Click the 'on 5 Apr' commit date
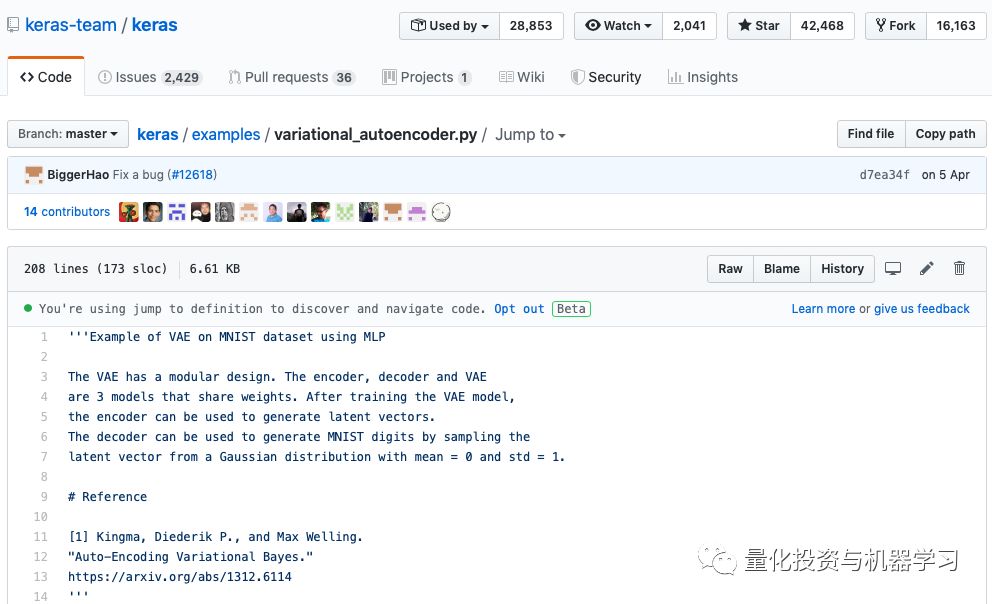Image resolution: width=992 pixels, height=604 pixels. pyautogui.click(x=945, y=175)
